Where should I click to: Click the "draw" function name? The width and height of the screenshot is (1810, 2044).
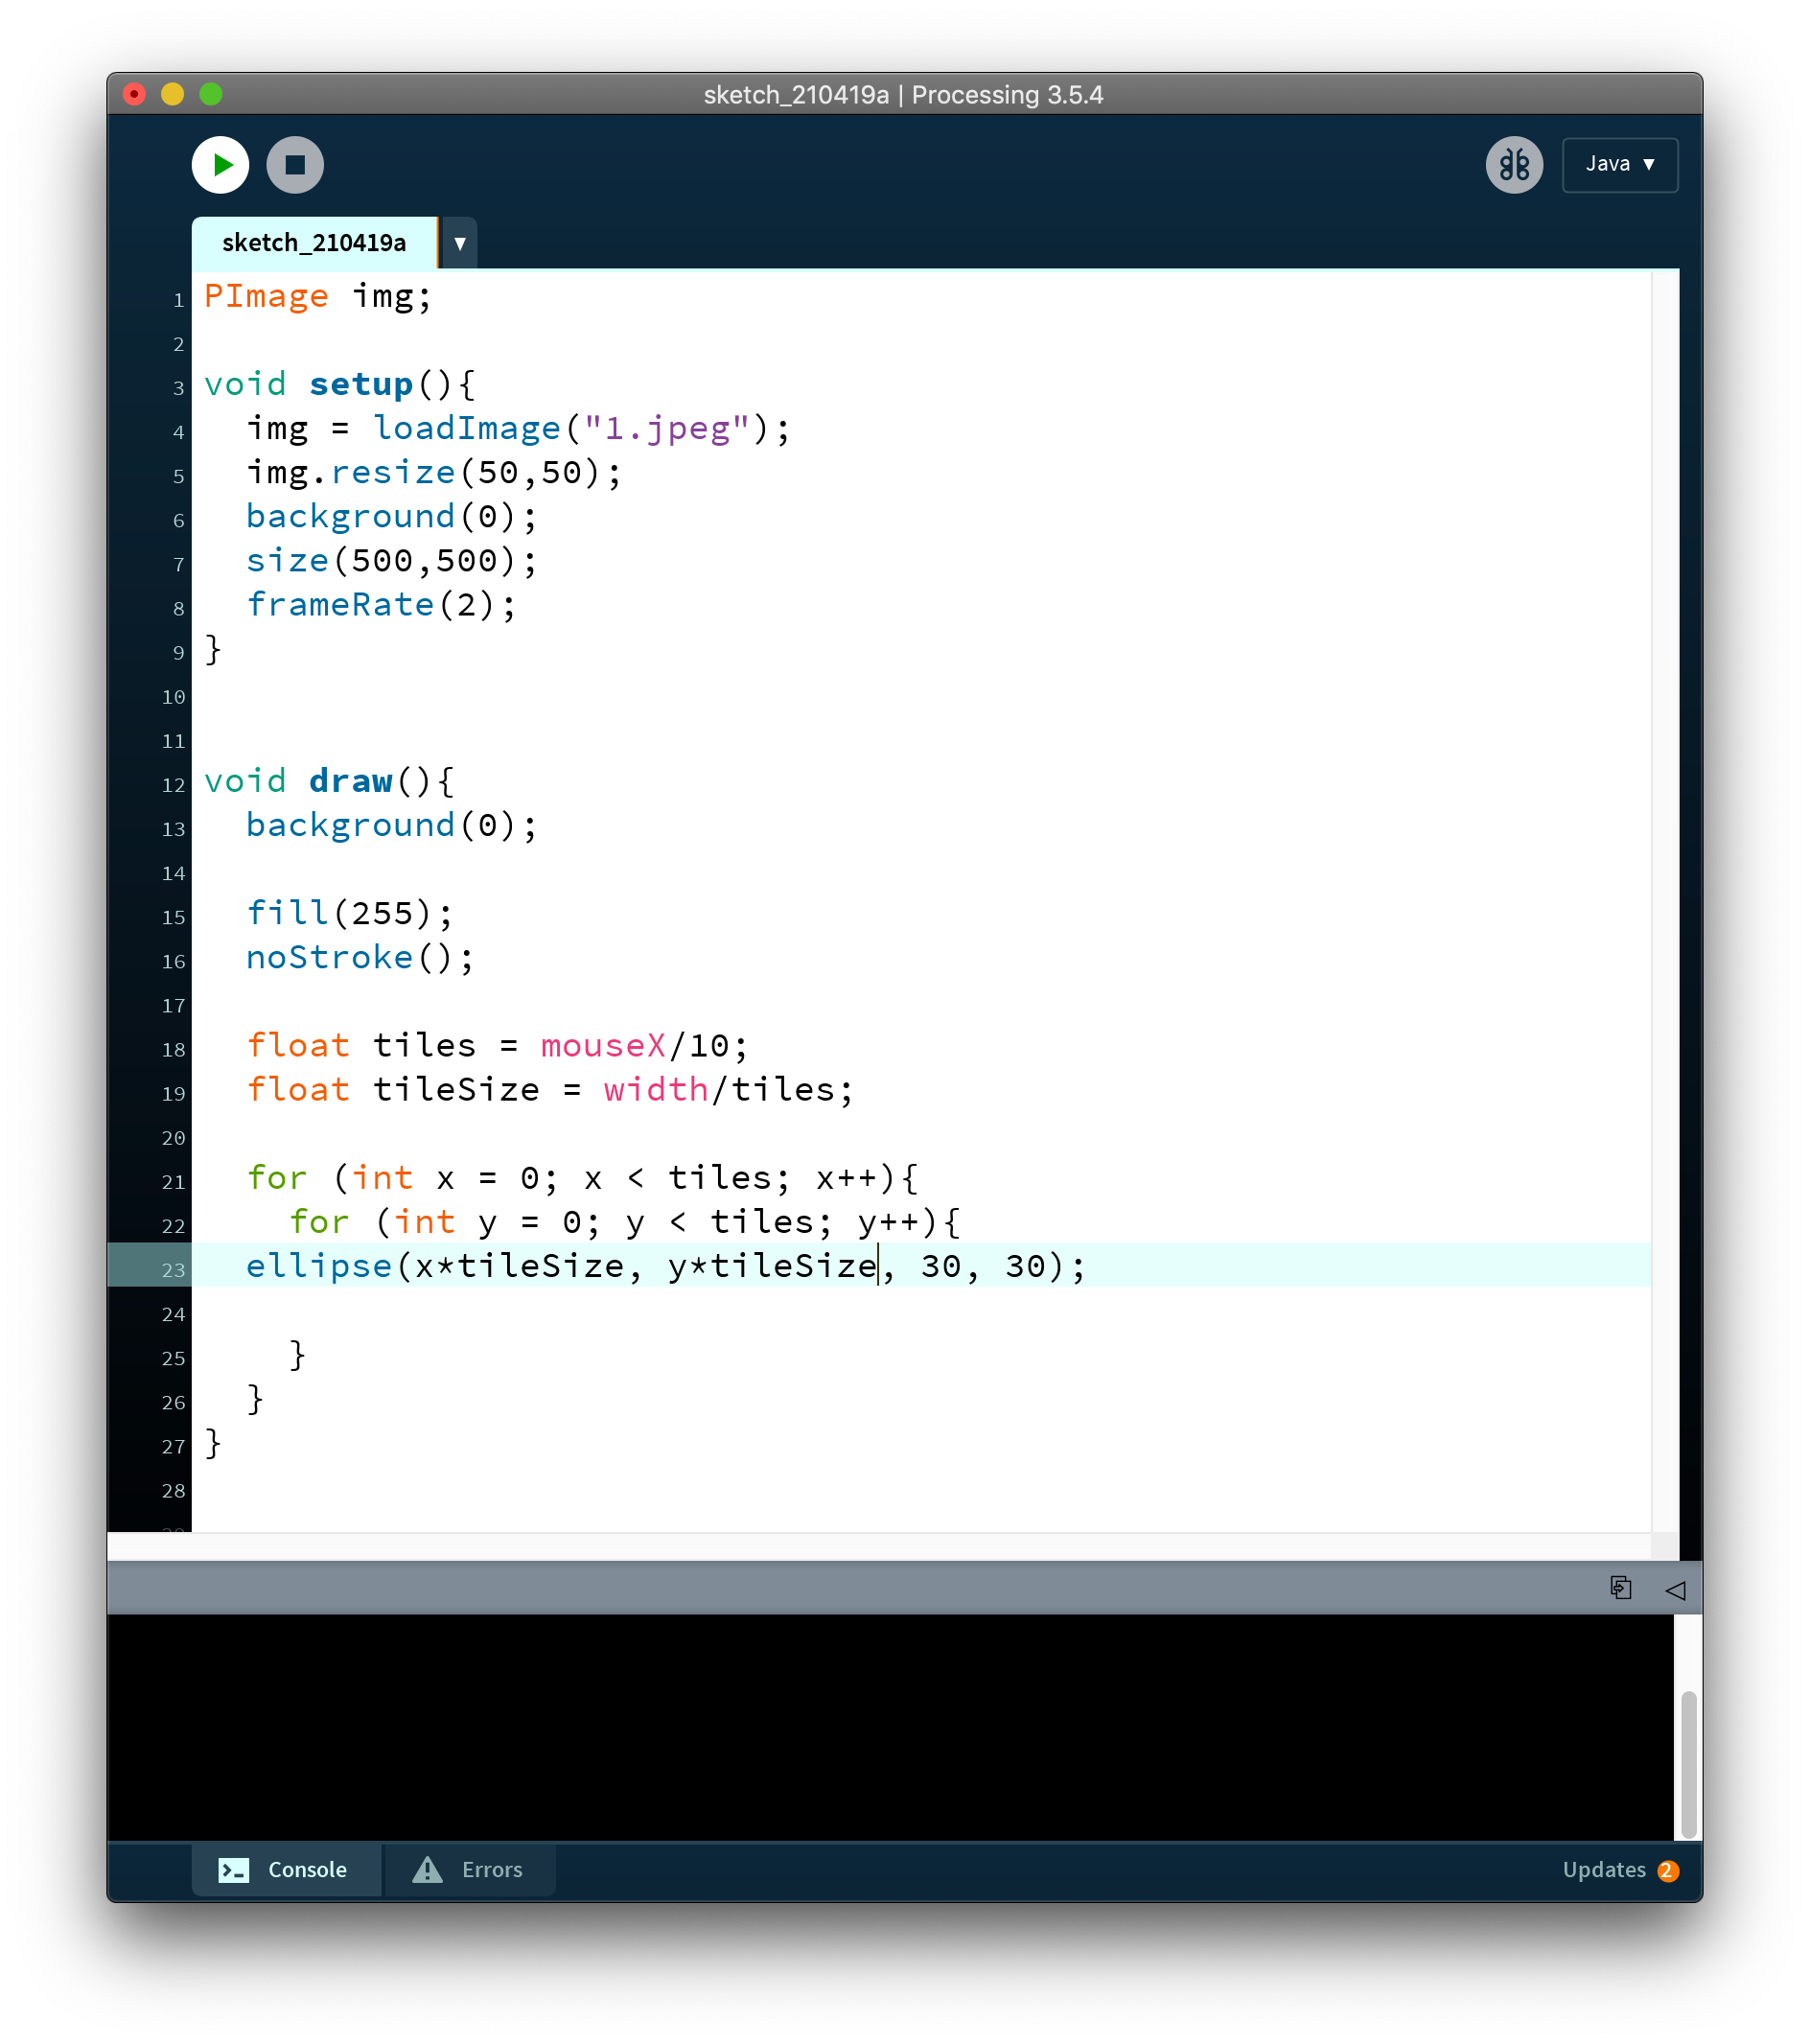350,780
